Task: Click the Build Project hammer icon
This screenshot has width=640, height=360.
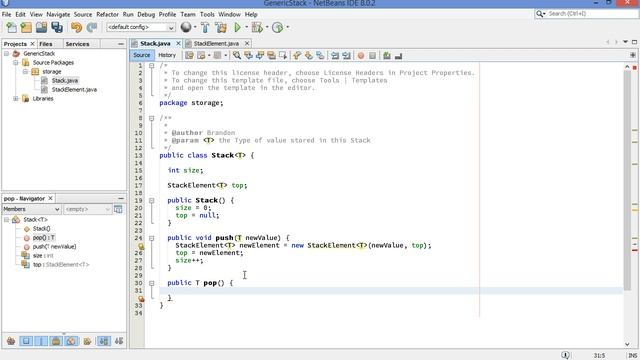Action: click(205, 27)
